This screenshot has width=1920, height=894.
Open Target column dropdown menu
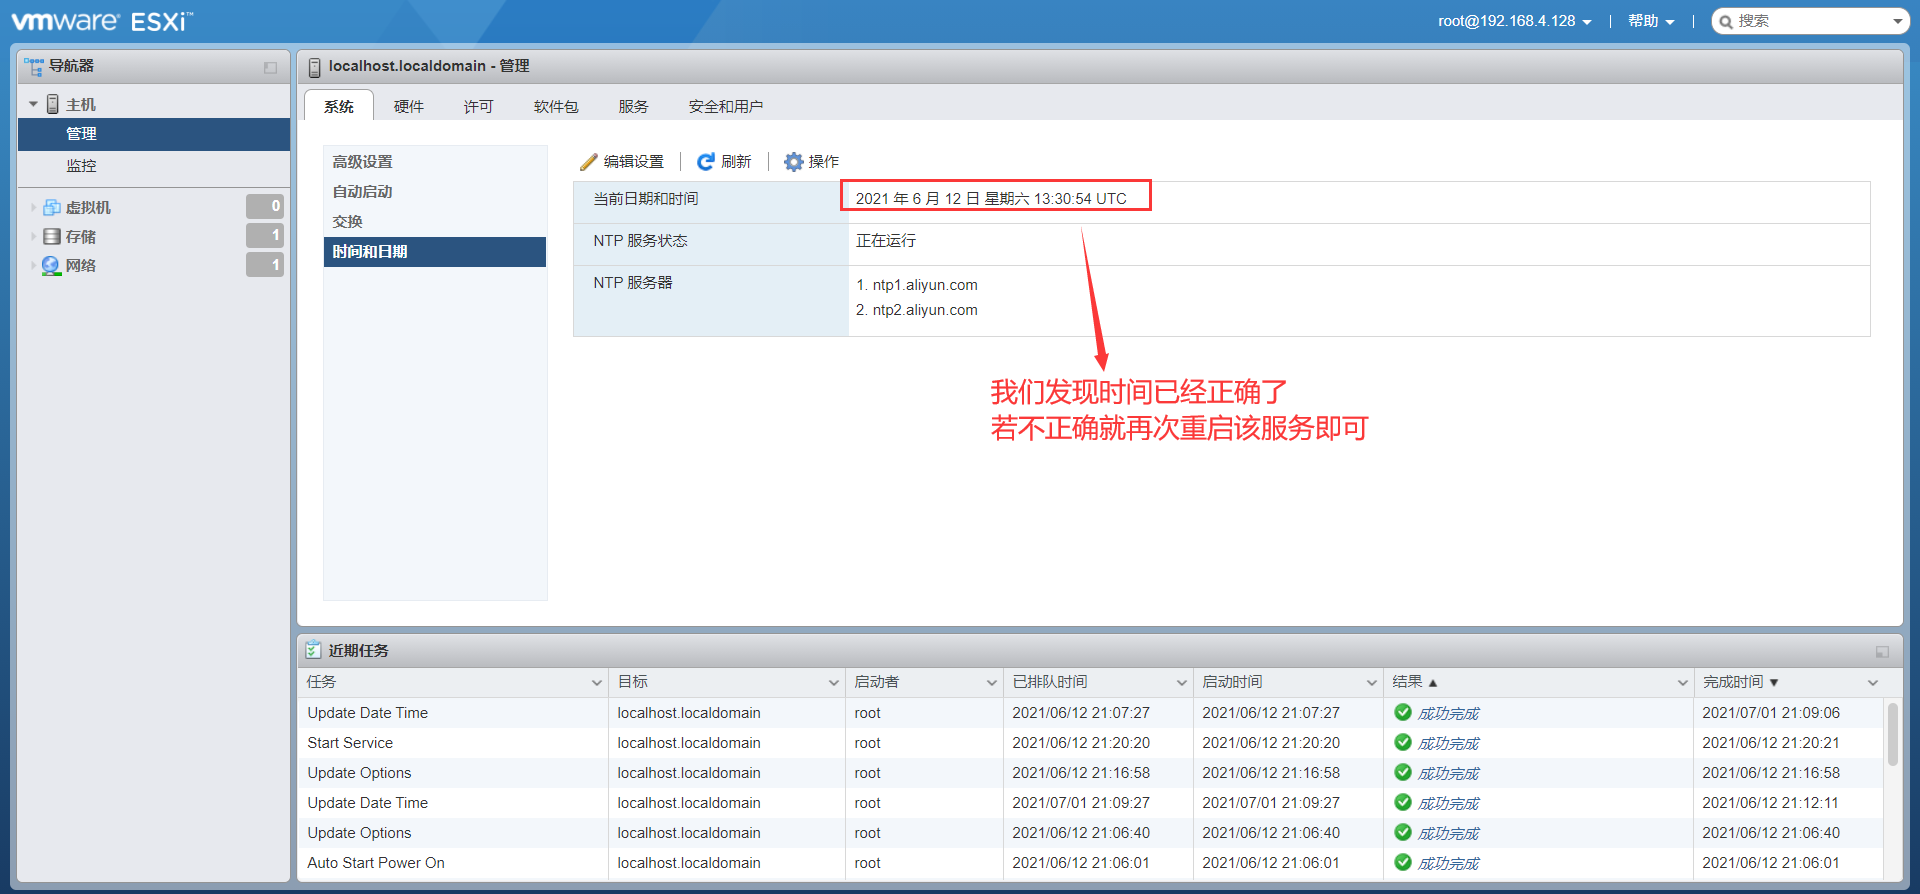point(833,682)
